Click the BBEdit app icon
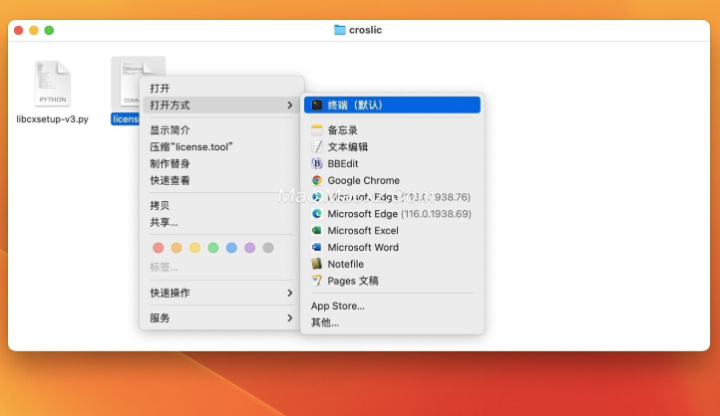The width and height of the screenshot is (720, 416). (x=317, y=163)
